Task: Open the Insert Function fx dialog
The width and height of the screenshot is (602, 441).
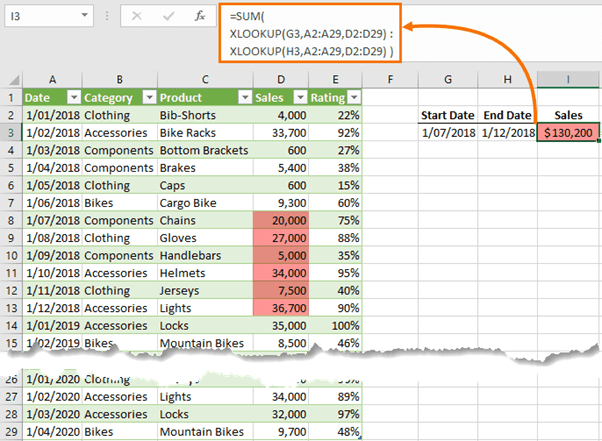Action: click(200, 16)
